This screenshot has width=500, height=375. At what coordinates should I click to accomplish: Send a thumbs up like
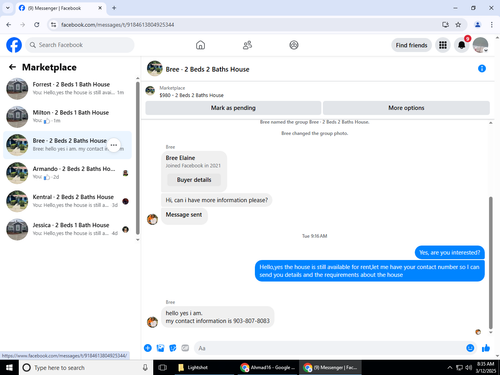pyautogui.click(x=486, y=348)
